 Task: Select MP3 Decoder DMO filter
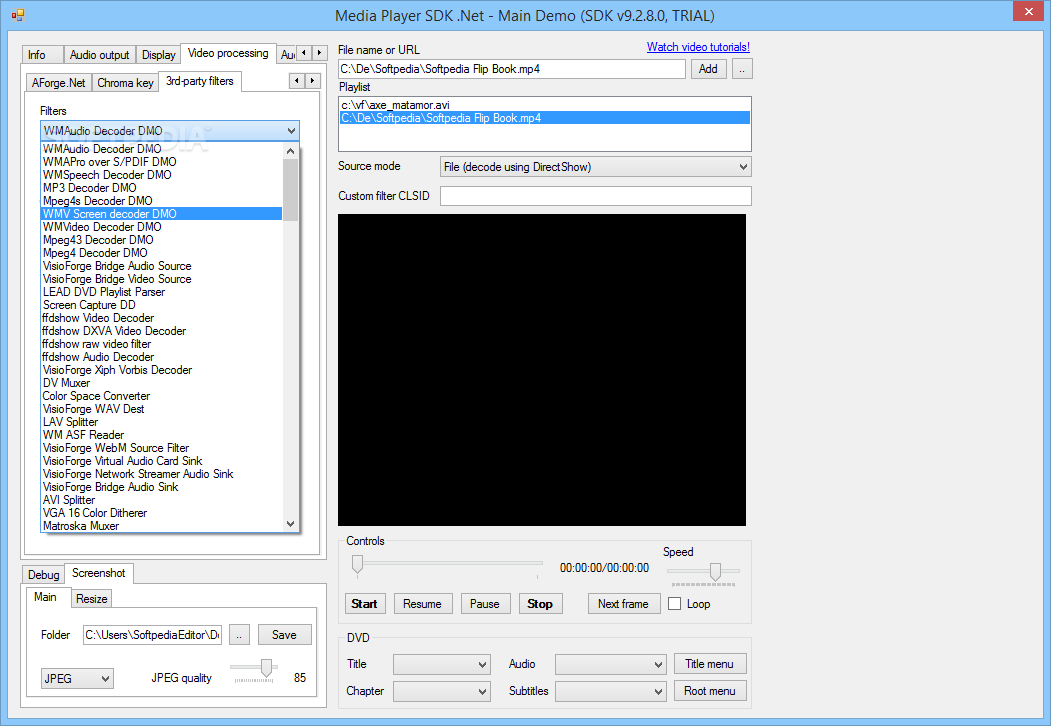(x=162, y=188)
